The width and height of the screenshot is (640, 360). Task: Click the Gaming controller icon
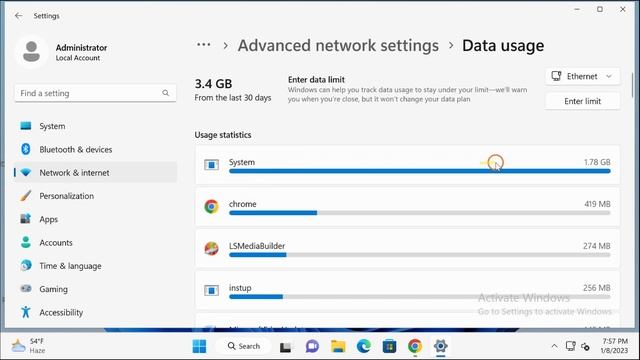coord(26,289)
